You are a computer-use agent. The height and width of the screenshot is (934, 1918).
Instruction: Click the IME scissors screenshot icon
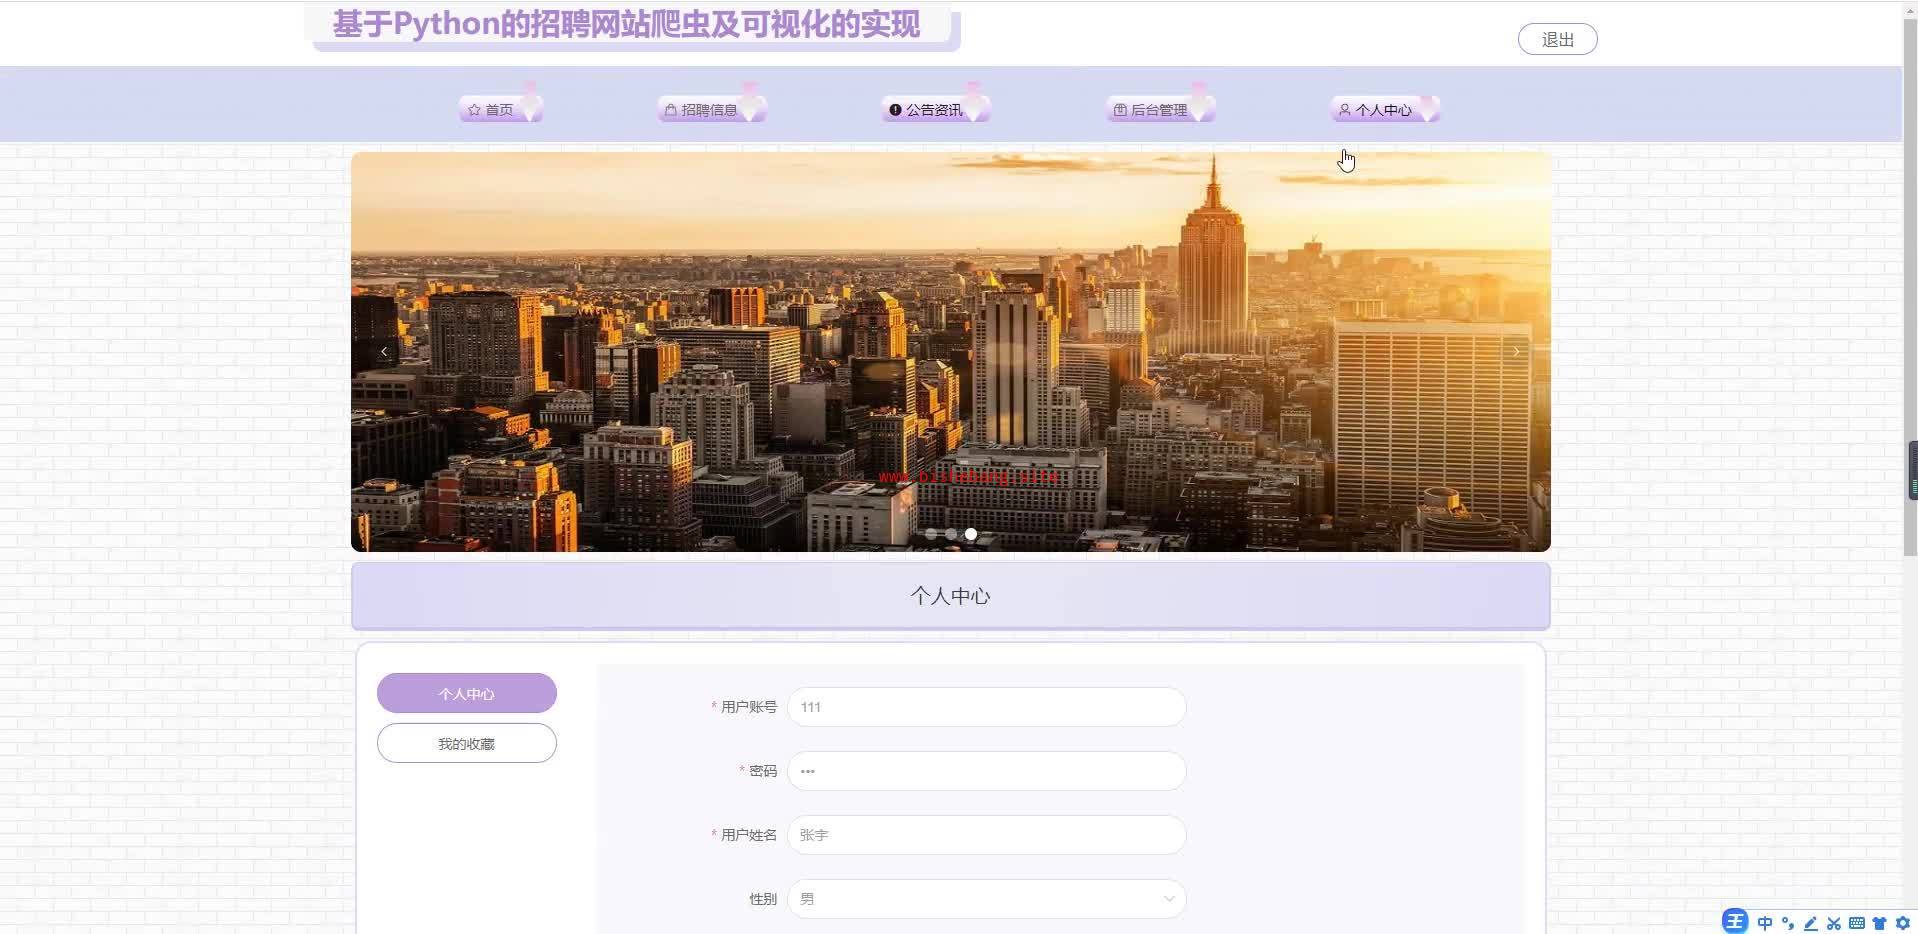[1834, 923]
